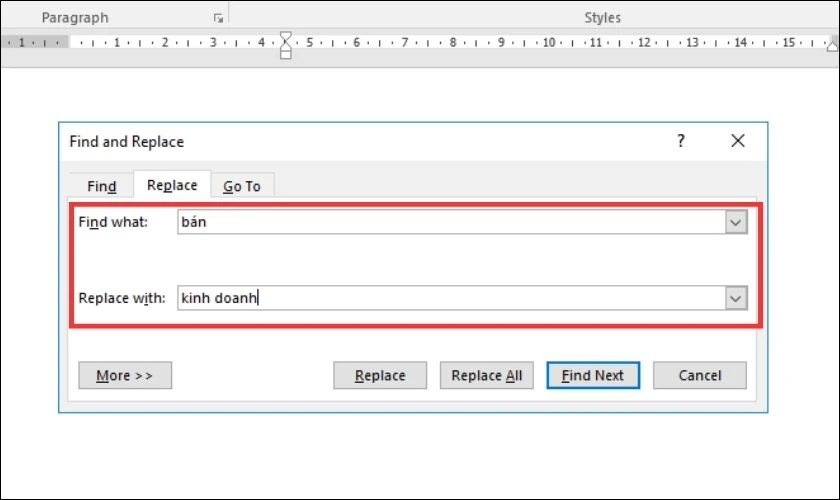This screenshot has height=500, width=840.
Task: Expand more options with More >> button
Action: pos(125,375)
